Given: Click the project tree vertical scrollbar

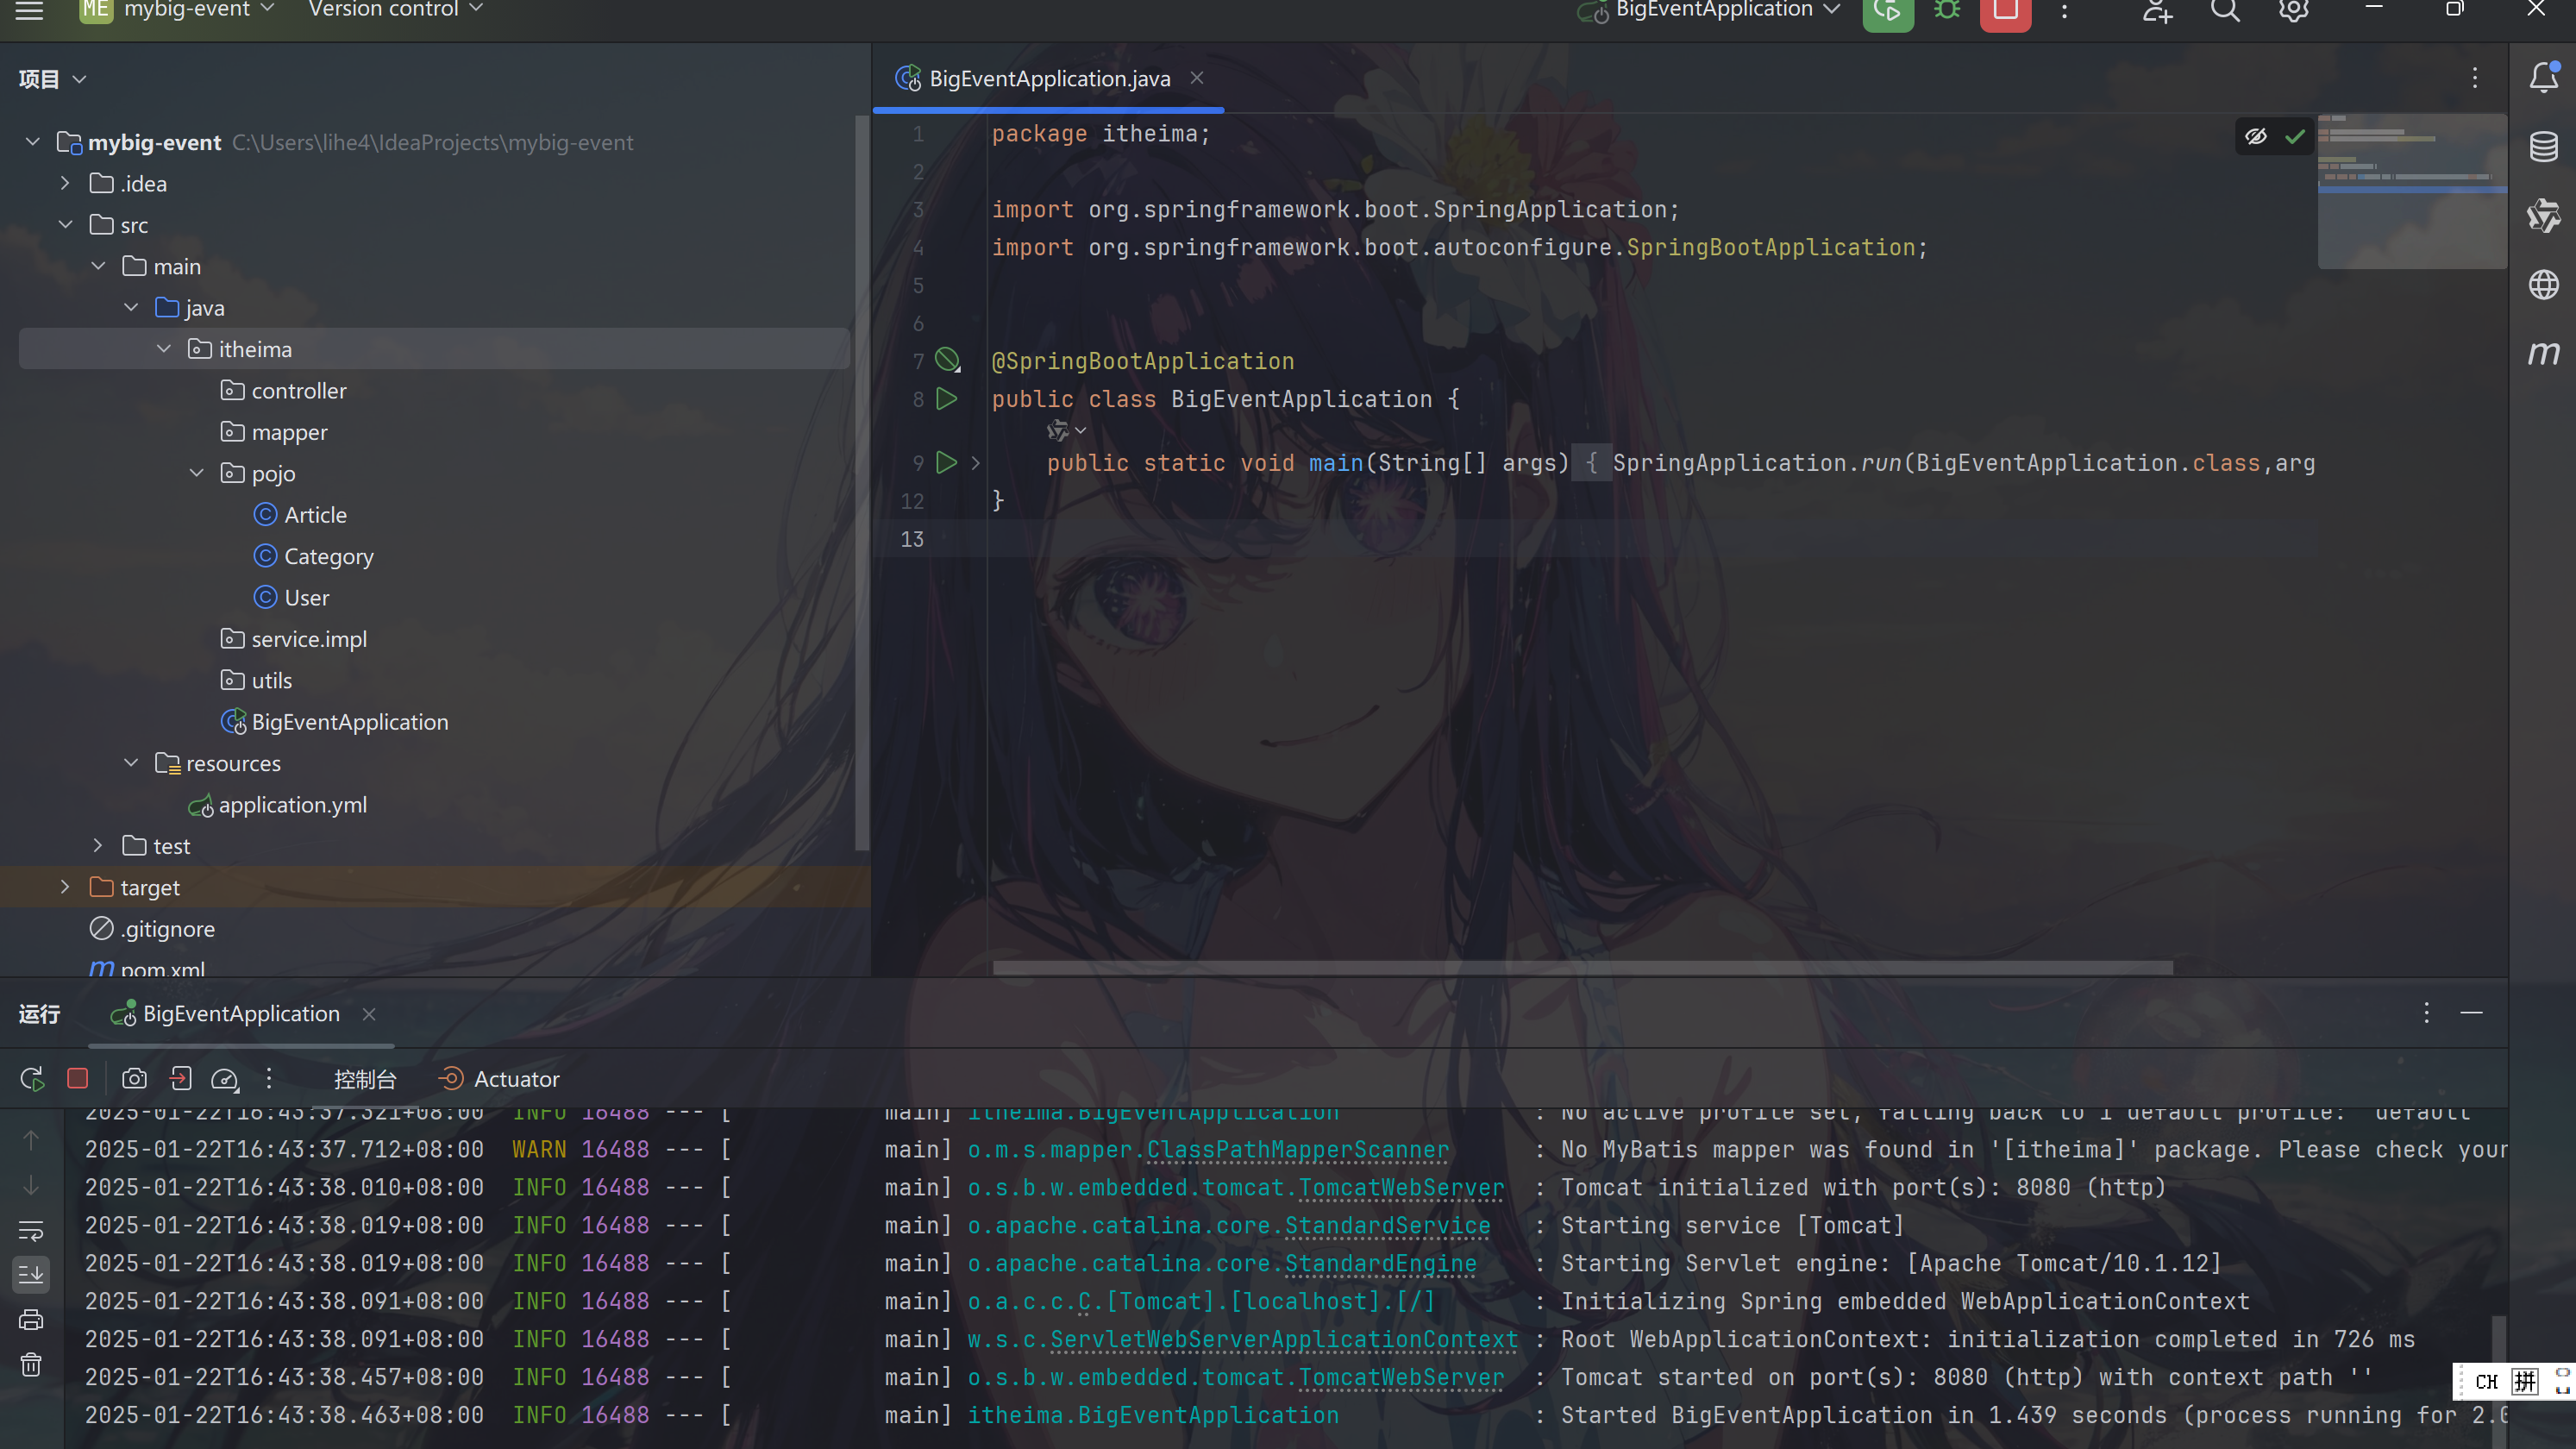Looking at the screenshot, I should [x=861, y=483].
